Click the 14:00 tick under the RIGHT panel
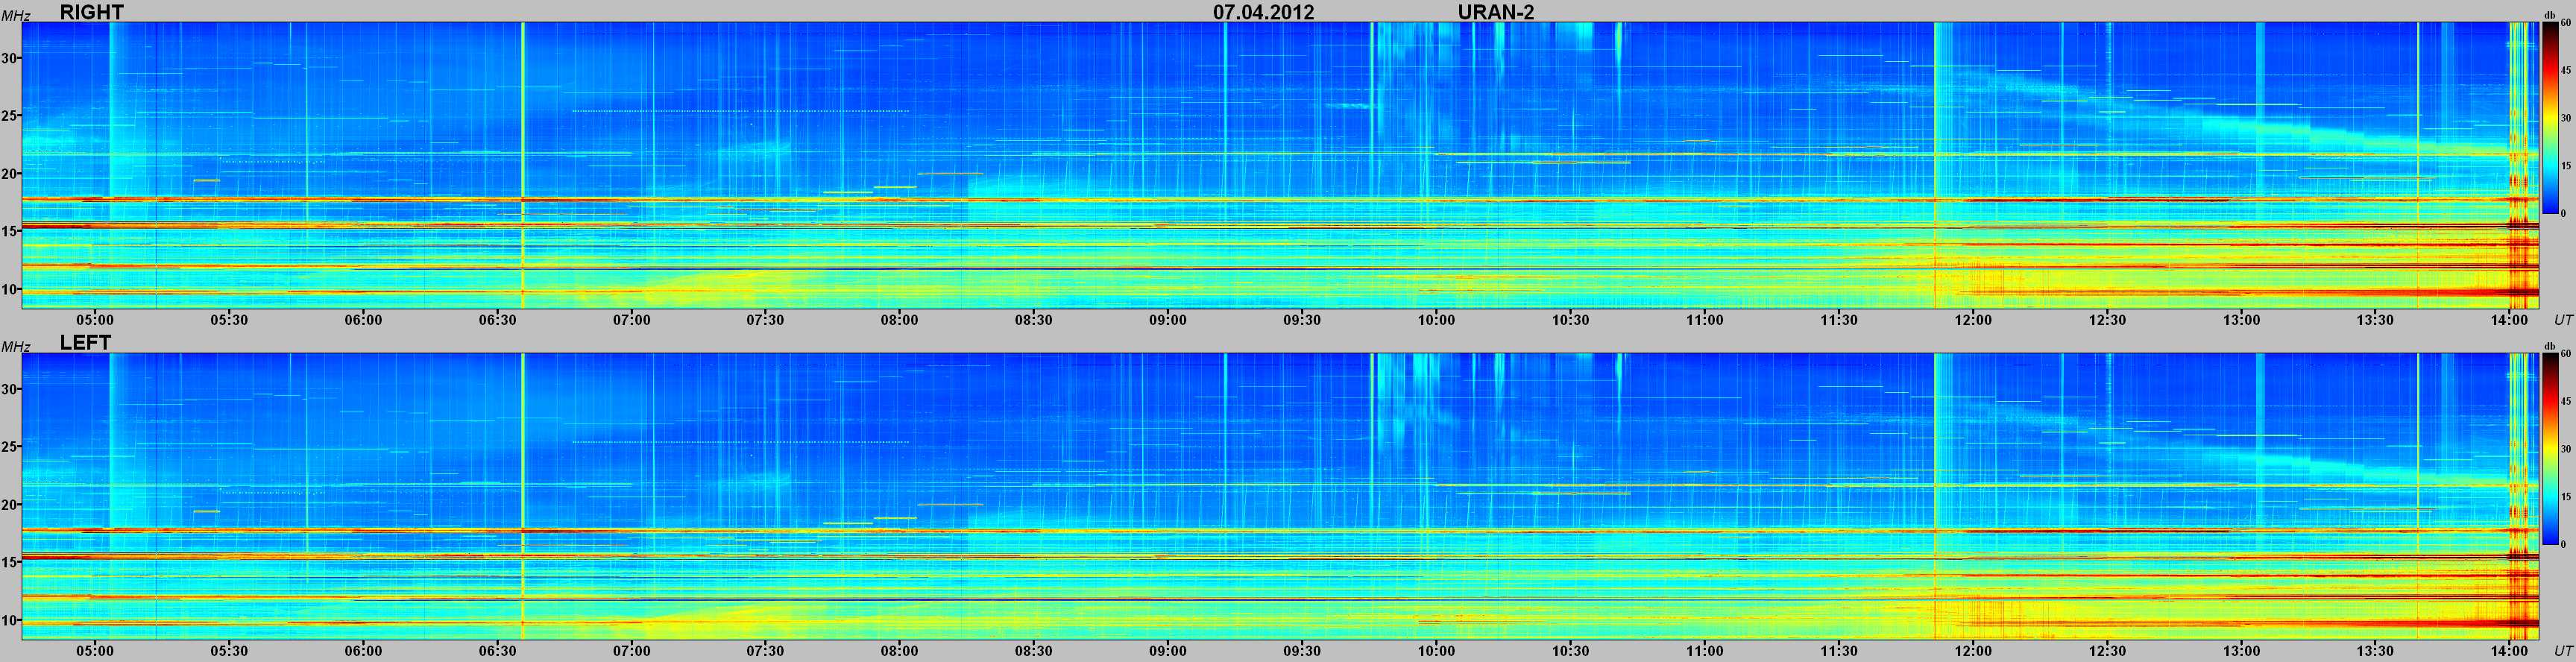Screen dimensions: 2576x662 tap(2509, 320)
